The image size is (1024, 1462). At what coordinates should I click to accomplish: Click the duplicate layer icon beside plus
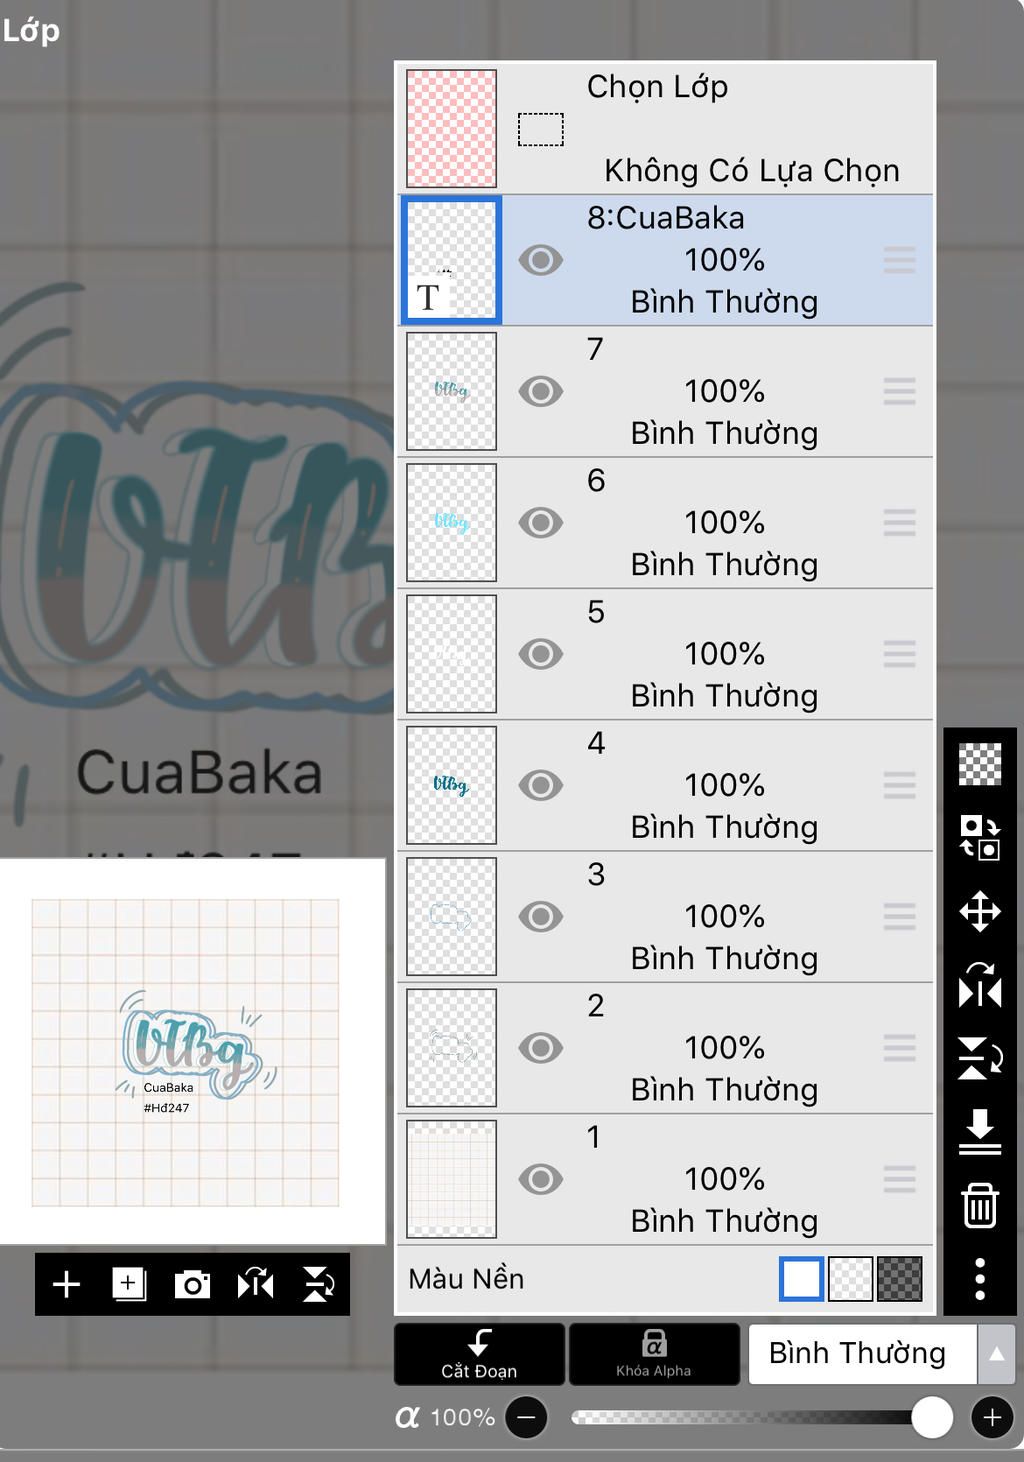coord(129,1284)
